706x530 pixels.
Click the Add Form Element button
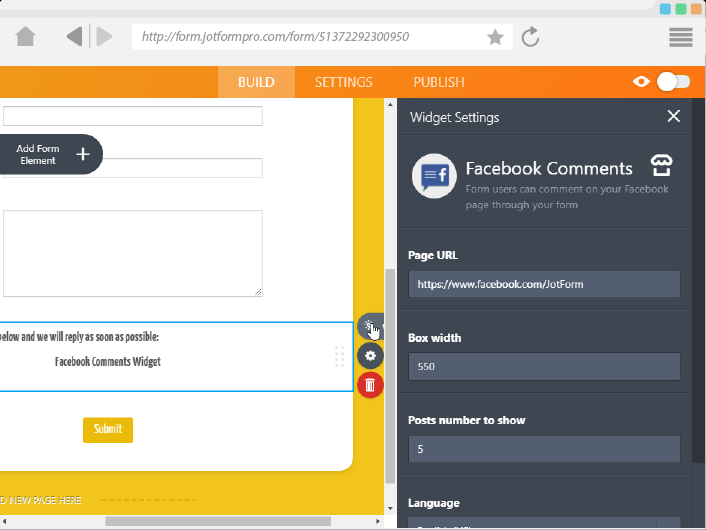(x=51, y=154)
